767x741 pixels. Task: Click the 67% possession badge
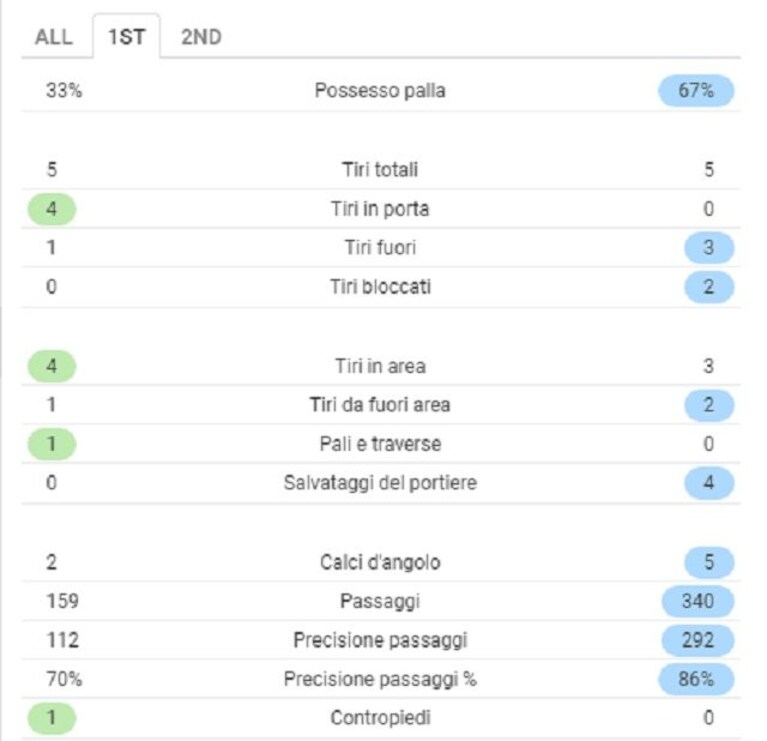[x=696, y=90]
